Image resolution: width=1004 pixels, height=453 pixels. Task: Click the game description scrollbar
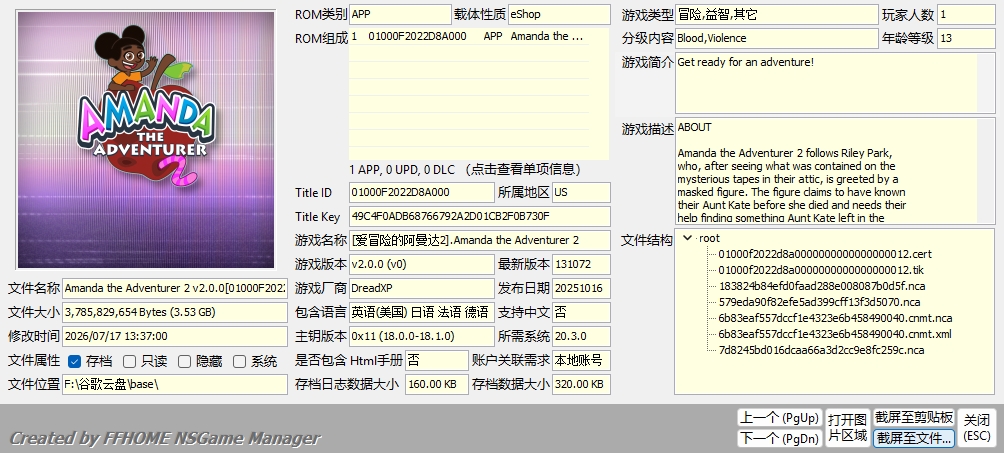986,170
